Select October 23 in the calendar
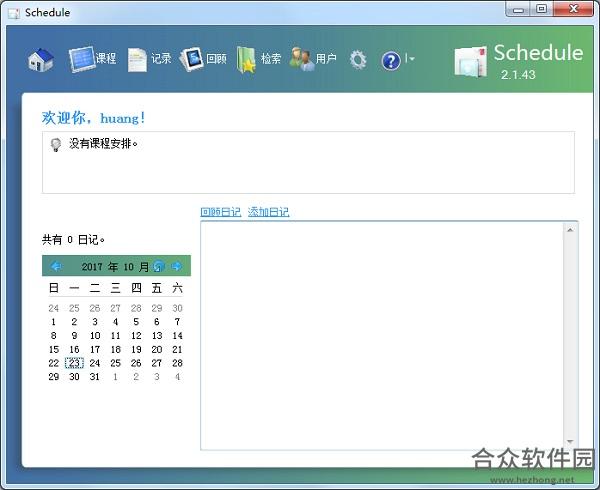Viewport: 600px width, 490px height. [x=74, y=363]
